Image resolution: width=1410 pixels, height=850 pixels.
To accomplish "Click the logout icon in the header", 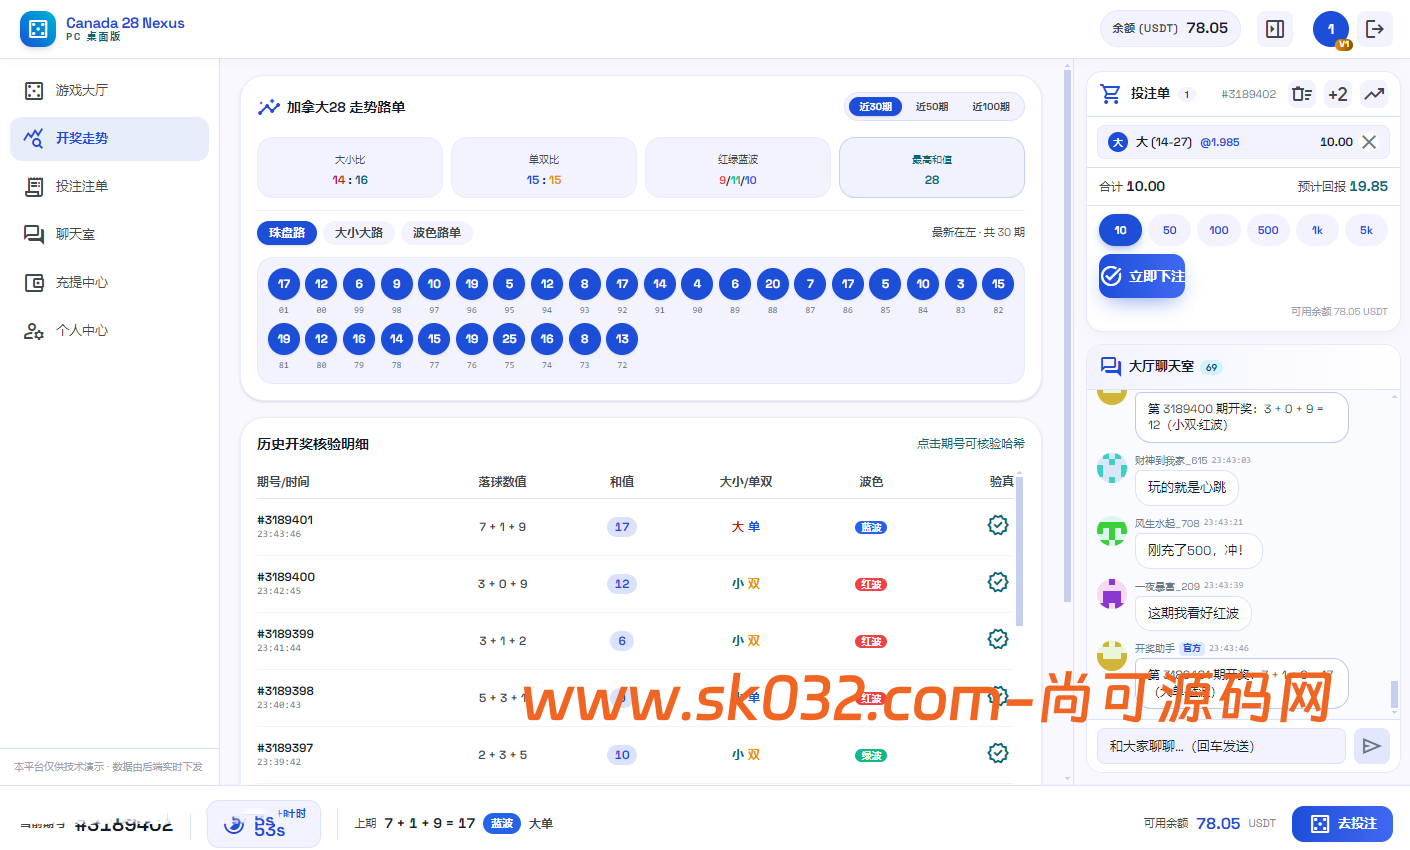I will pos(1375,29).
